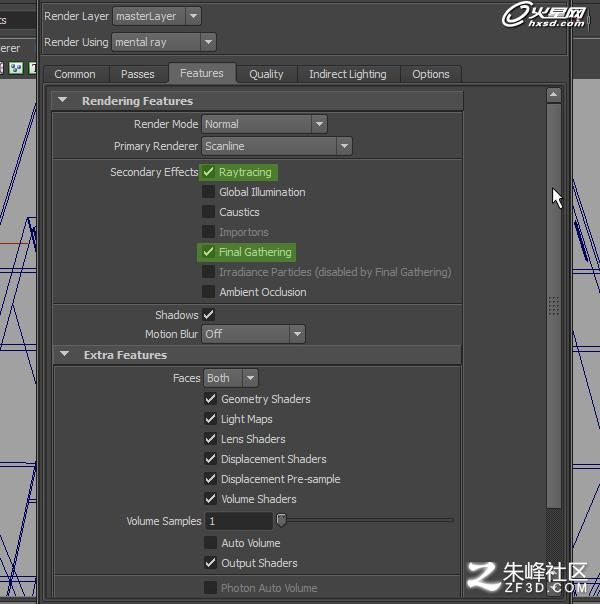Select the Features tab
Viewport: 600px width, 604px height.
202,73
